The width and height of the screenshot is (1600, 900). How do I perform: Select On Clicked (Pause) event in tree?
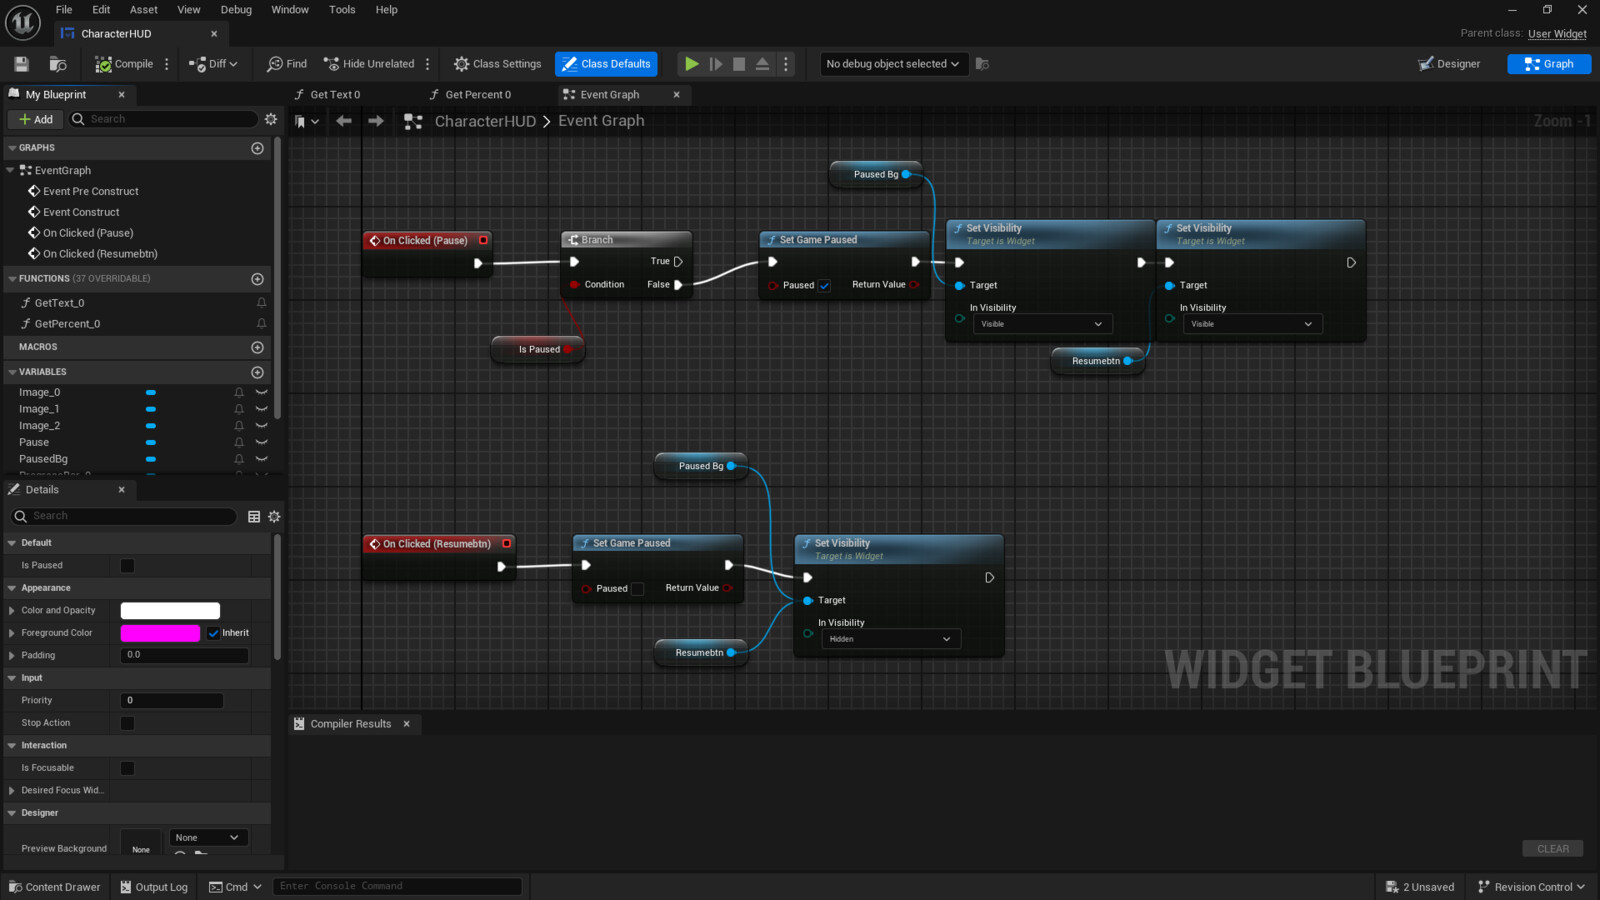click(88, 233)
